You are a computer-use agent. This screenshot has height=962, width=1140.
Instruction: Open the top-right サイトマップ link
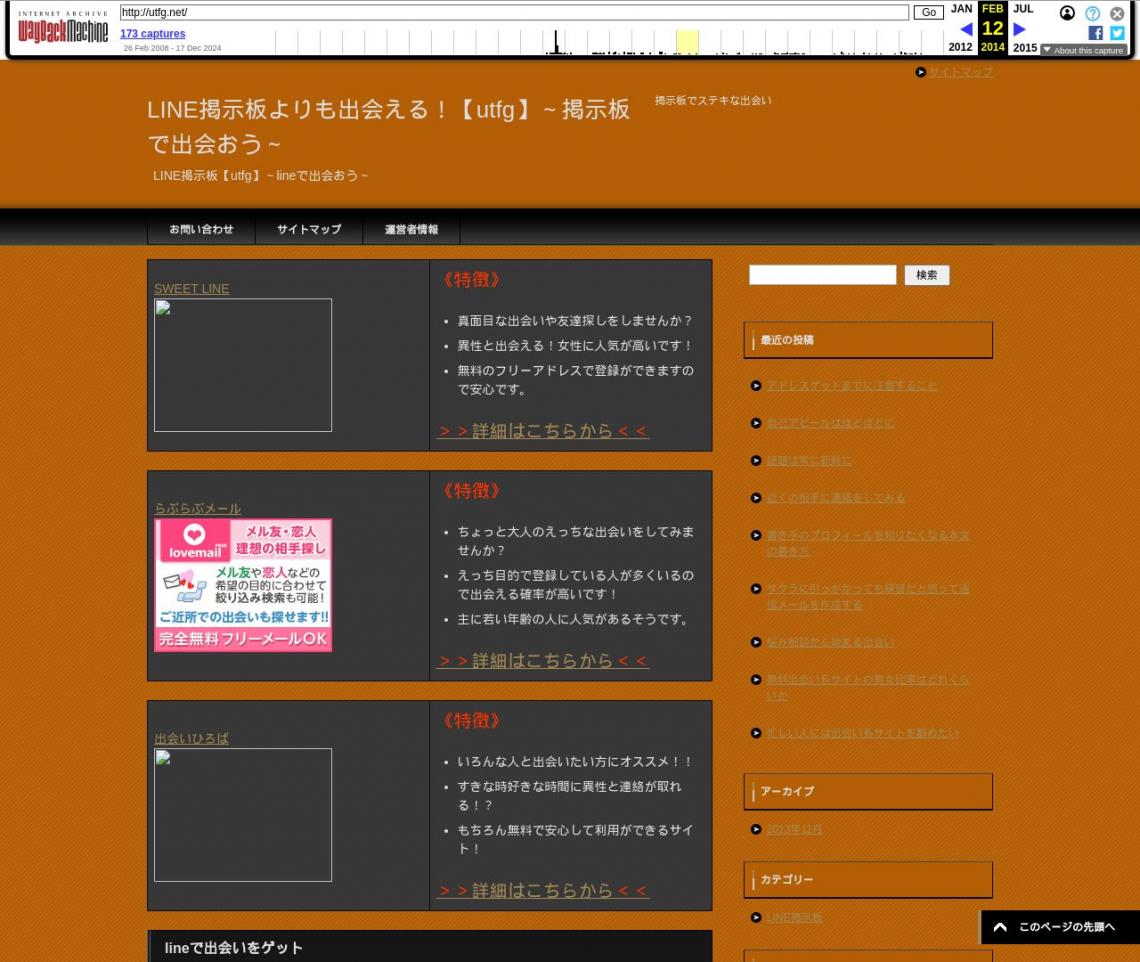click(960, 72)
